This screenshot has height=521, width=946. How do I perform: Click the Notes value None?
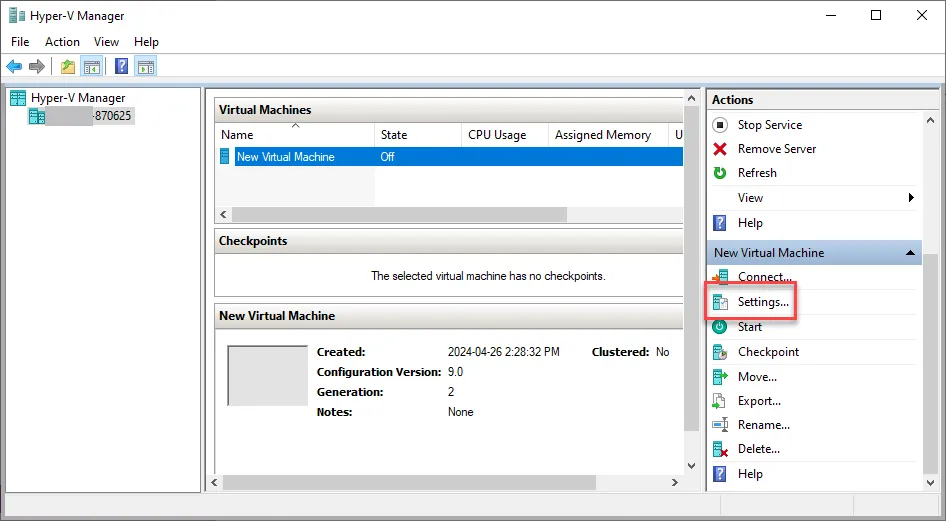(x=460, y=412)
